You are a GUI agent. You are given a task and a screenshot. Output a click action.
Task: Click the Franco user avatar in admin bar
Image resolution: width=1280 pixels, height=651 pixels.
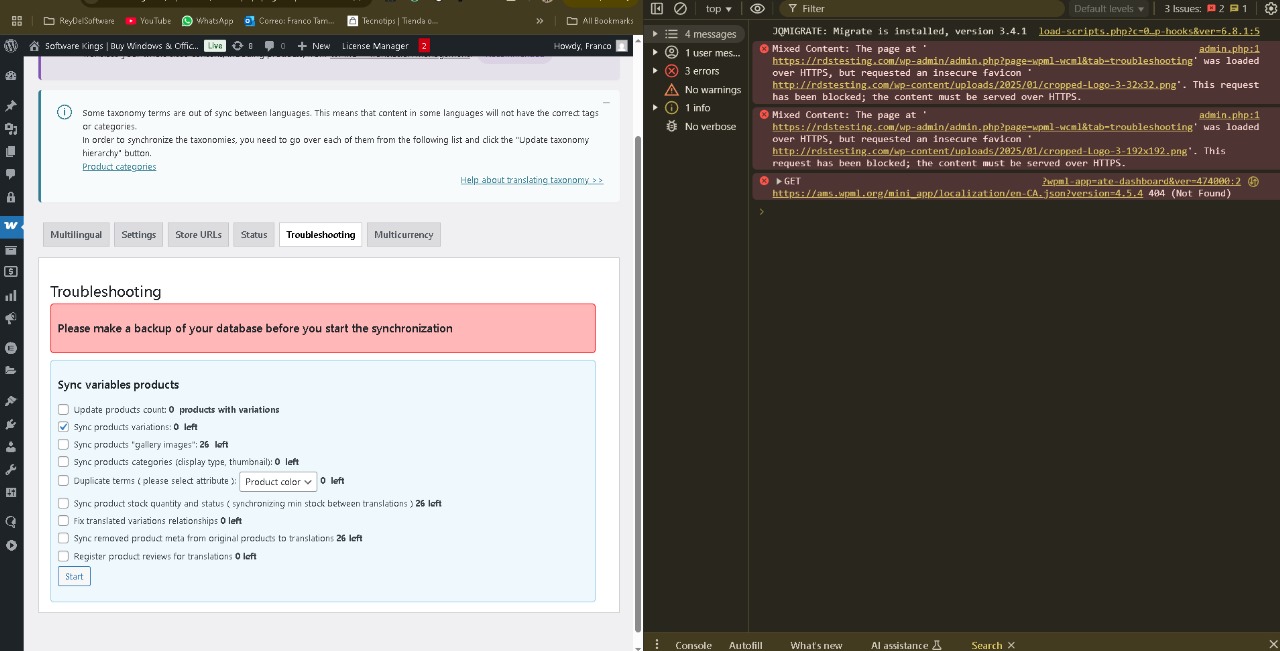(x=622, y=46)
